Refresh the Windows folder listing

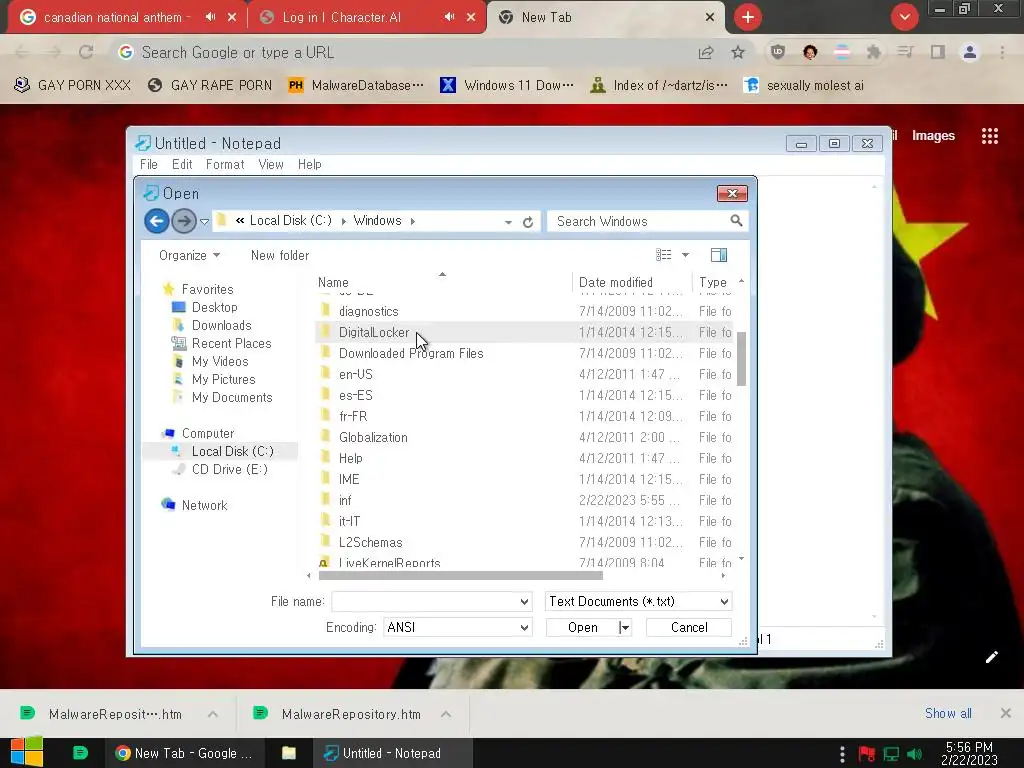[528, 222]
